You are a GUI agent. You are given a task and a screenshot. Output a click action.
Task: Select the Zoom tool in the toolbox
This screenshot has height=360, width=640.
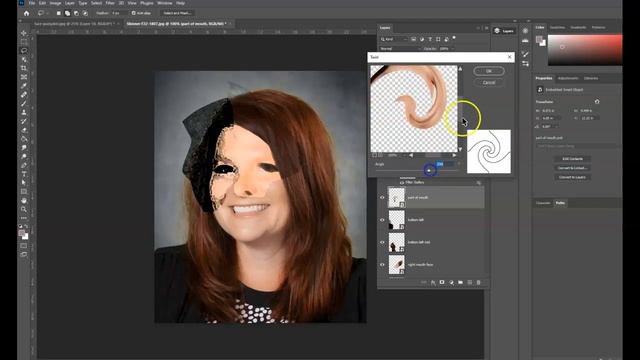(x=24, y=209)
